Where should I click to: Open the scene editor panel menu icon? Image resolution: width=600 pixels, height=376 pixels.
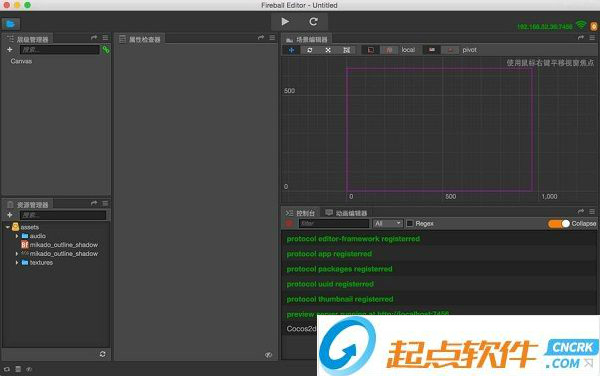pyautogui.click(x=592, y=37)
